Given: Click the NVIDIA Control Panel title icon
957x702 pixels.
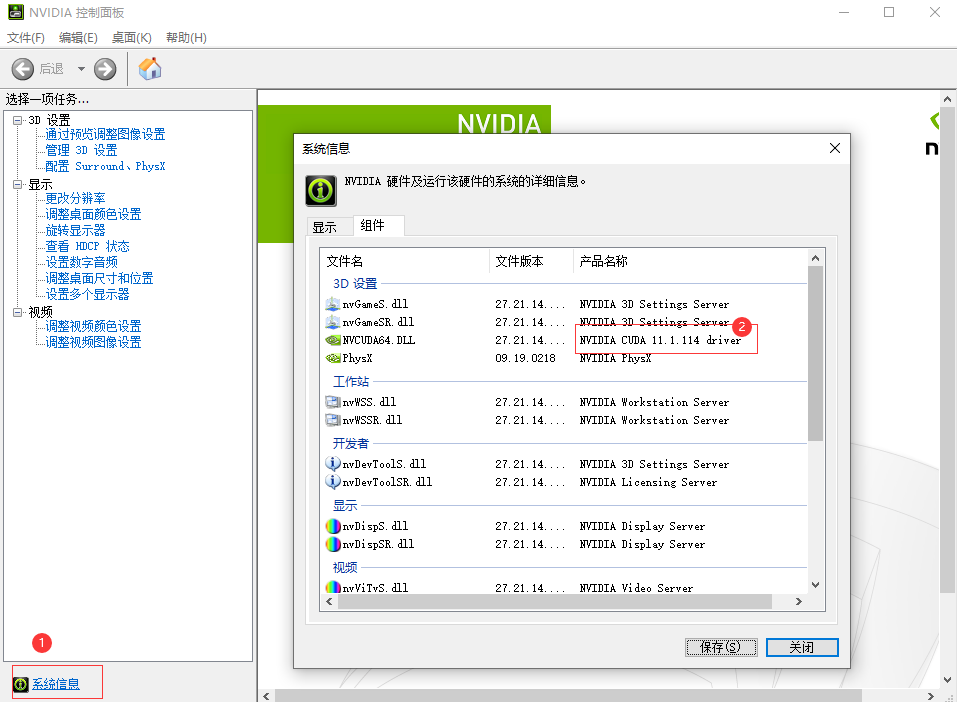Looking at the screenshot, I should [16, 12].
